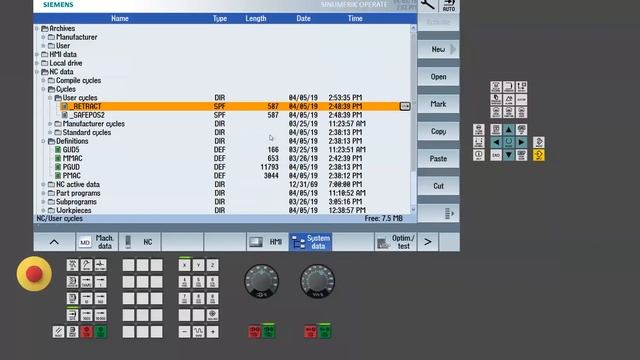Open the NC softkey

tap(140, 242)
